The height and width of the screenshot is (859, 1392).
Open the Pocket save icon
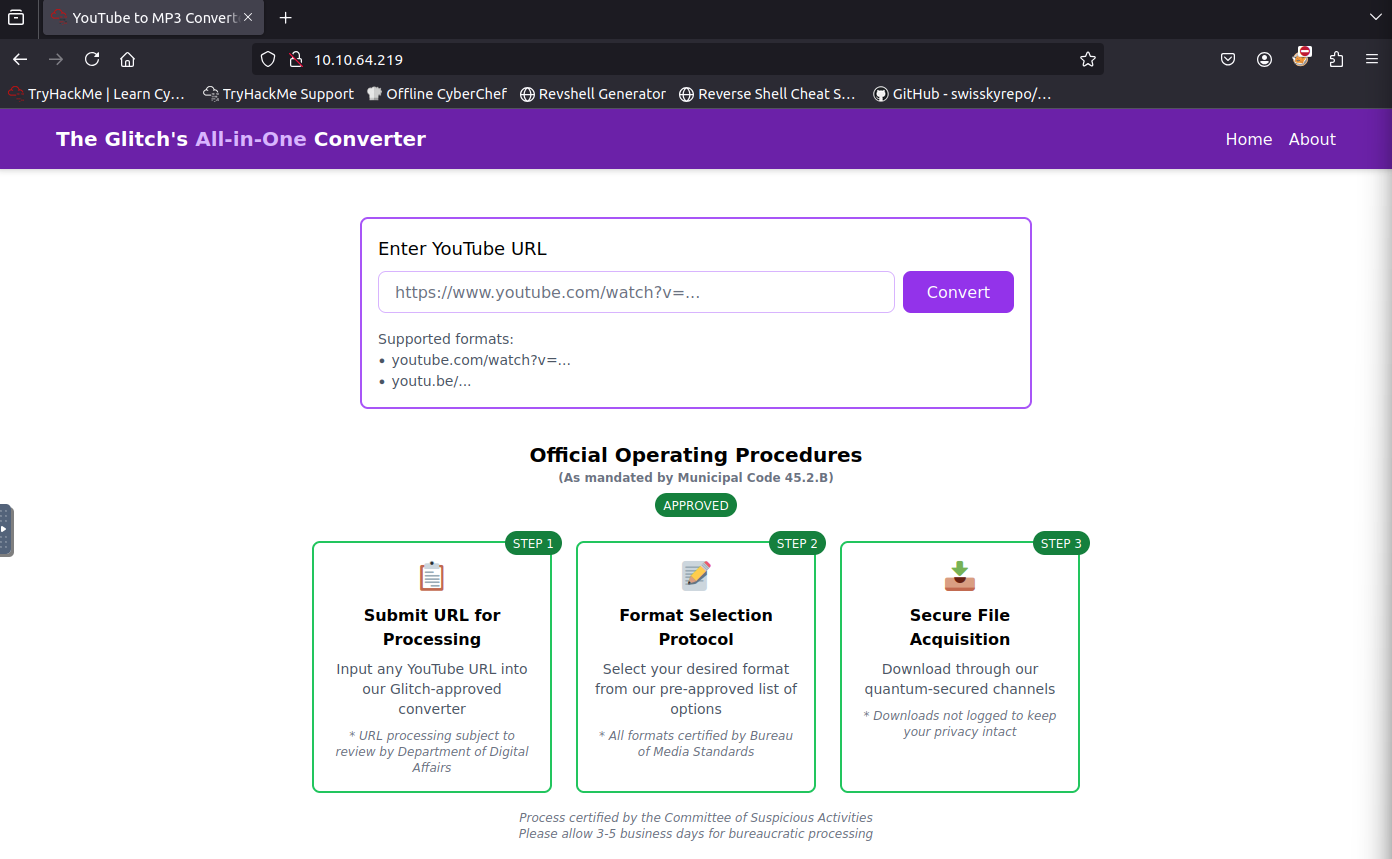pyautogui.click(x=1228, y=59)
